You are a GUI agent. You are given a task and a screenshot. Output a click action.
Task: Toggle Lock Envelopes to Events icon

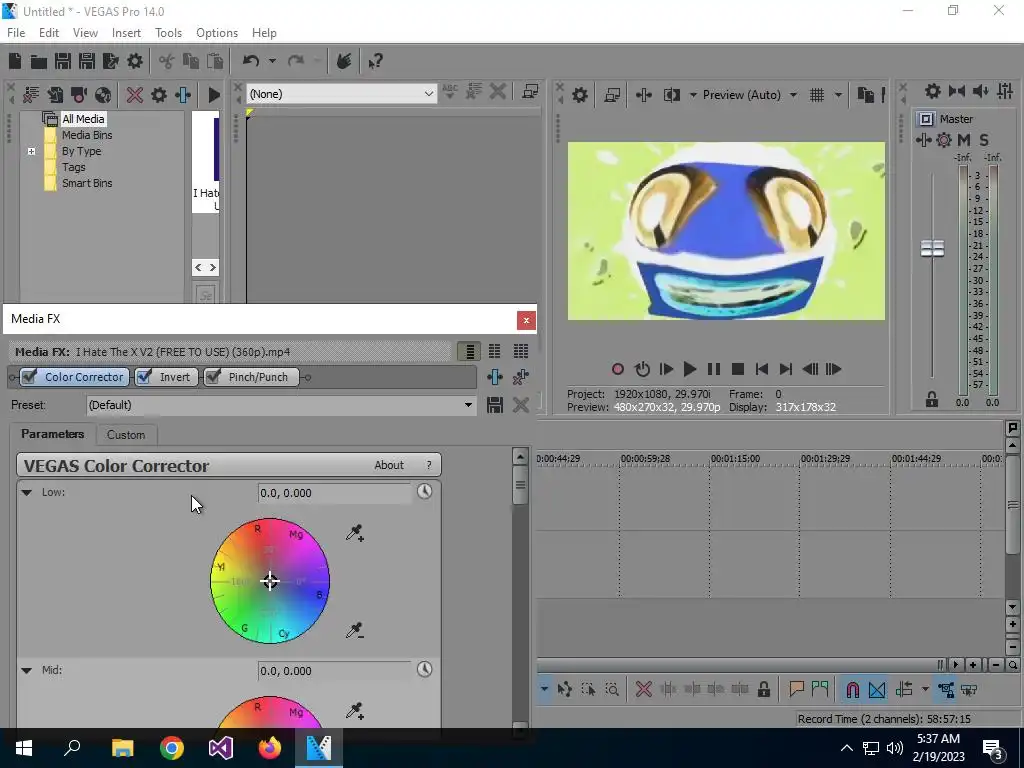point(946,690)
